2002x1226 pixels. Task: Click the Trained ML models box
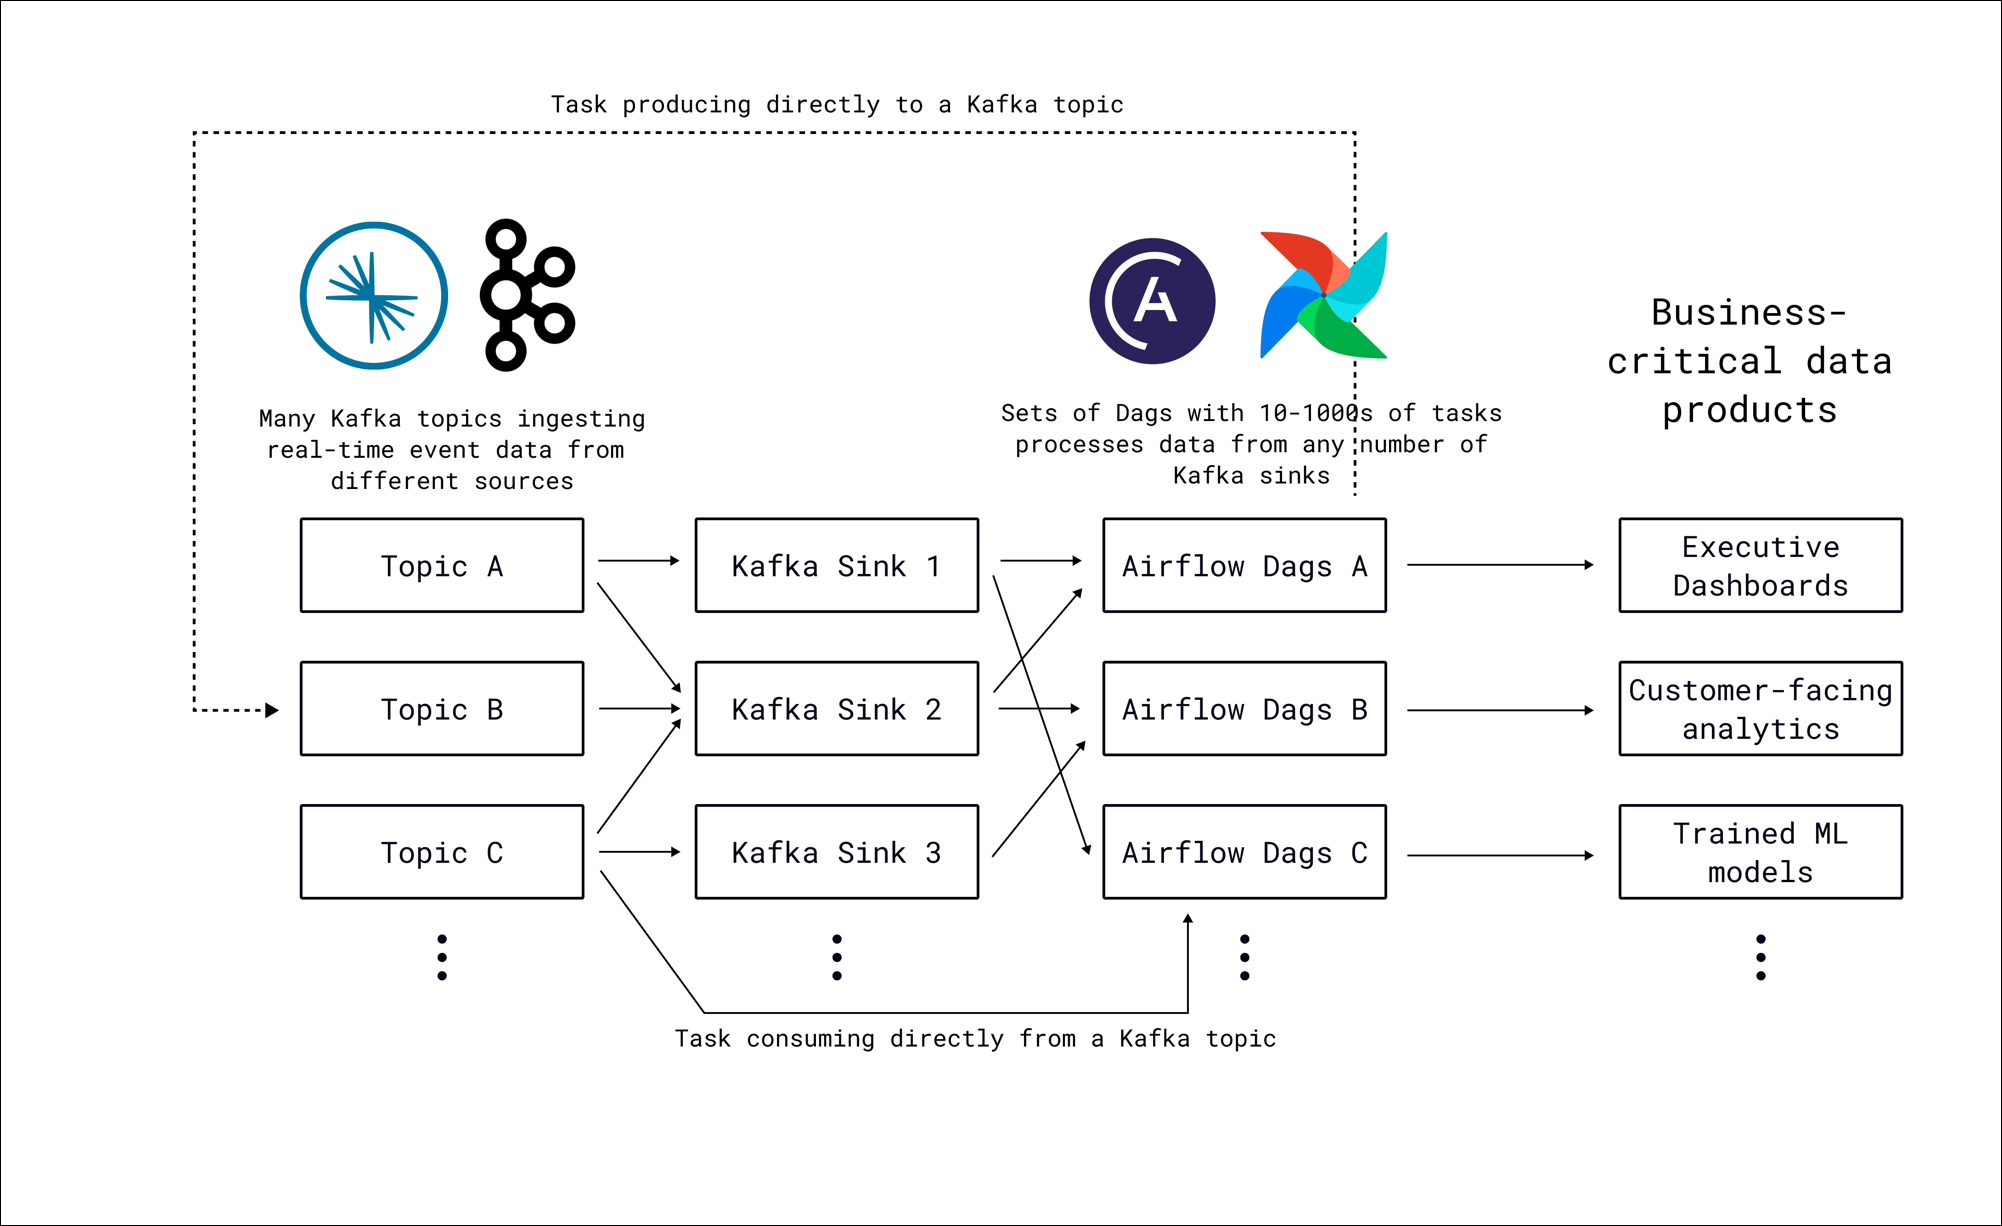pos(1759,852)
